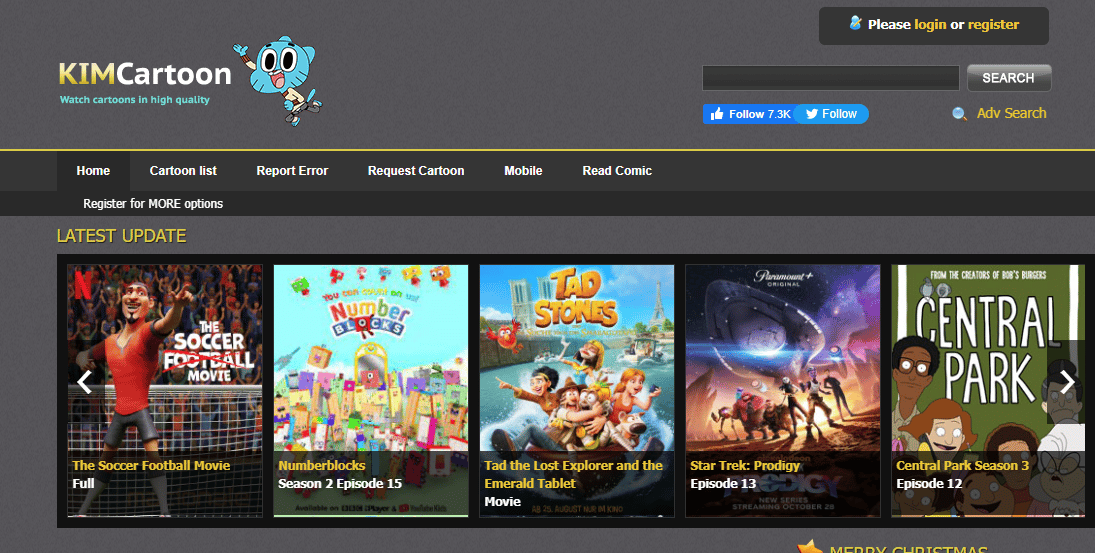Open the Numberblocks poster thumbnail

click(x=371, y=390)
